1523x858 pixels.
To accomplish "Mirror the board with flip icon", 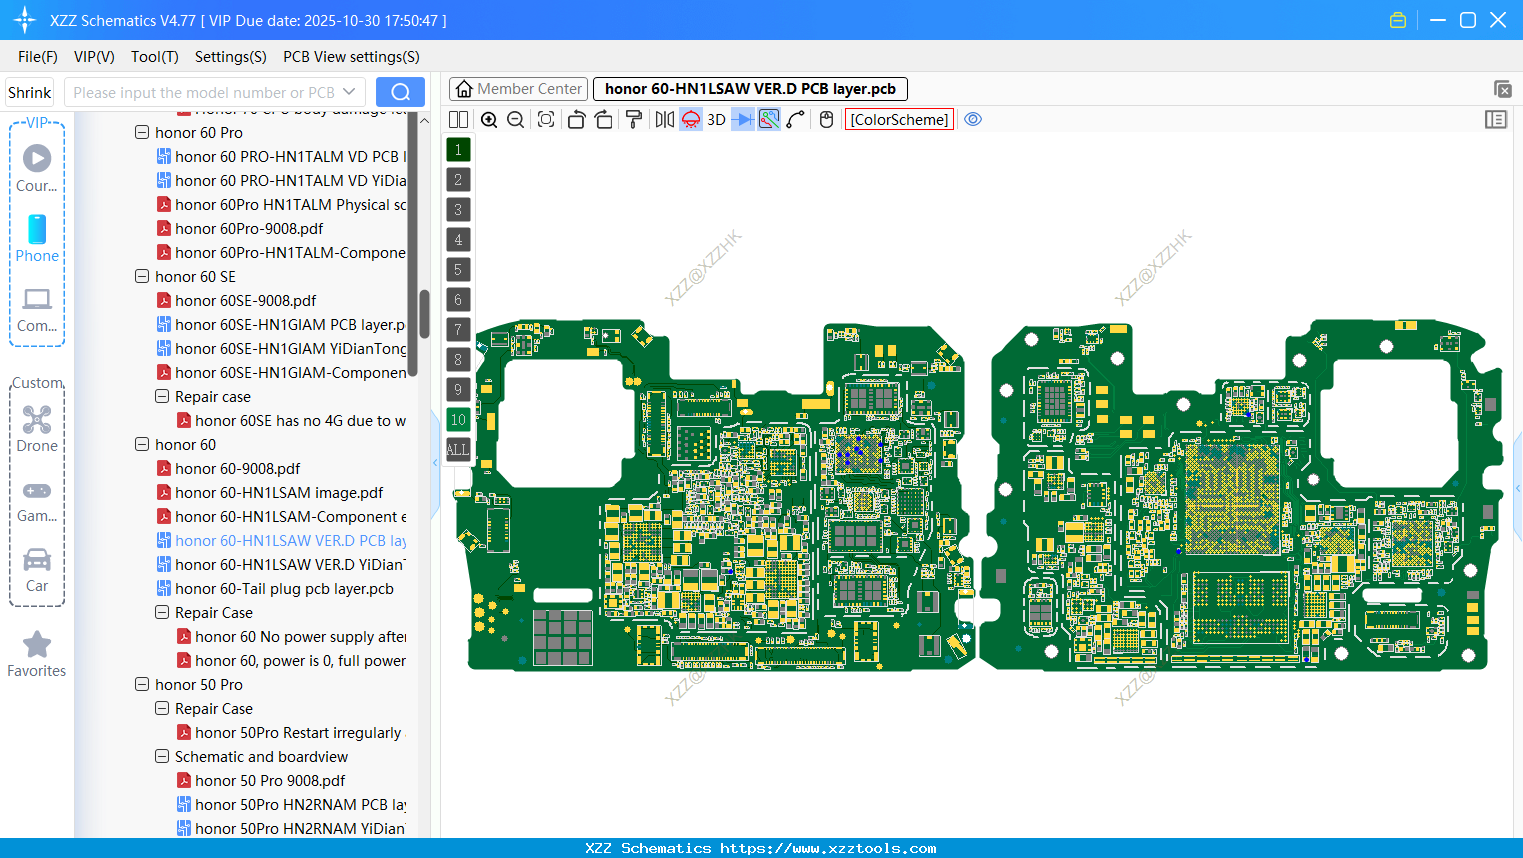I will (x=665, y=120).
